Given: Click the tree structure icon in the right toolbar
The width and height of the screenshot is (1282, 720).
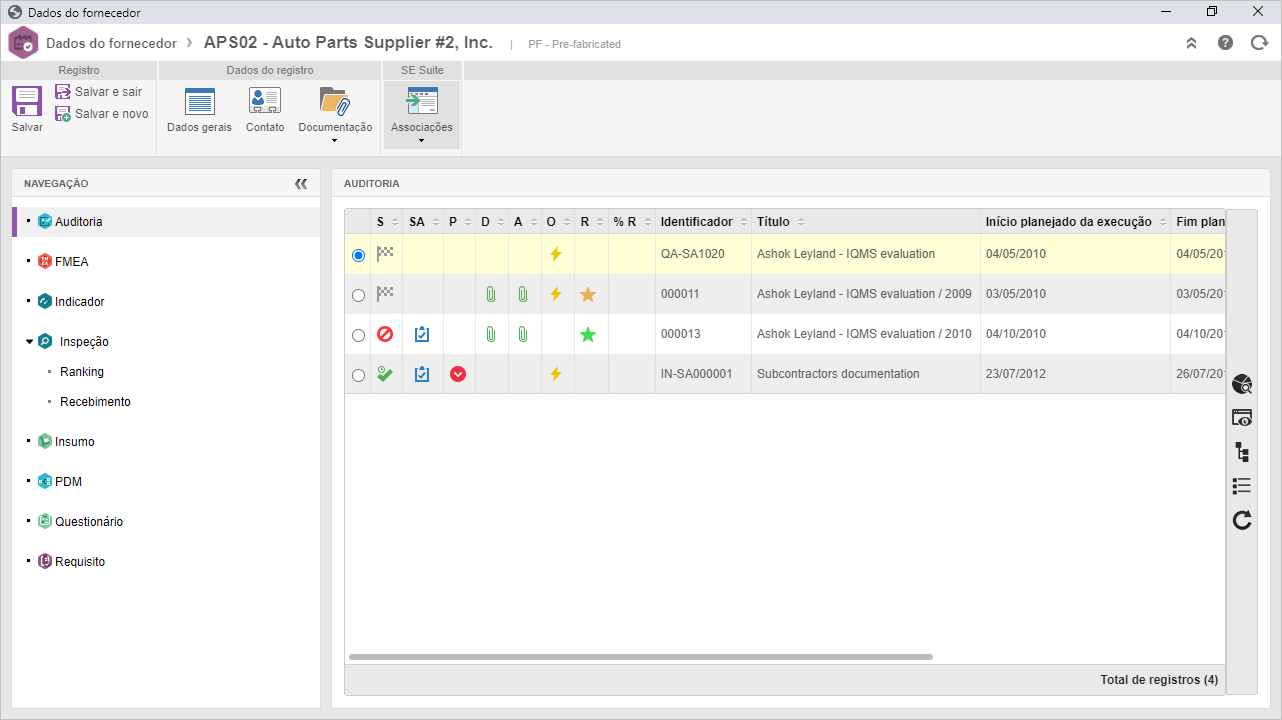Looking at the screenshot, I should pyautogui.click(x=1242, y=452).
